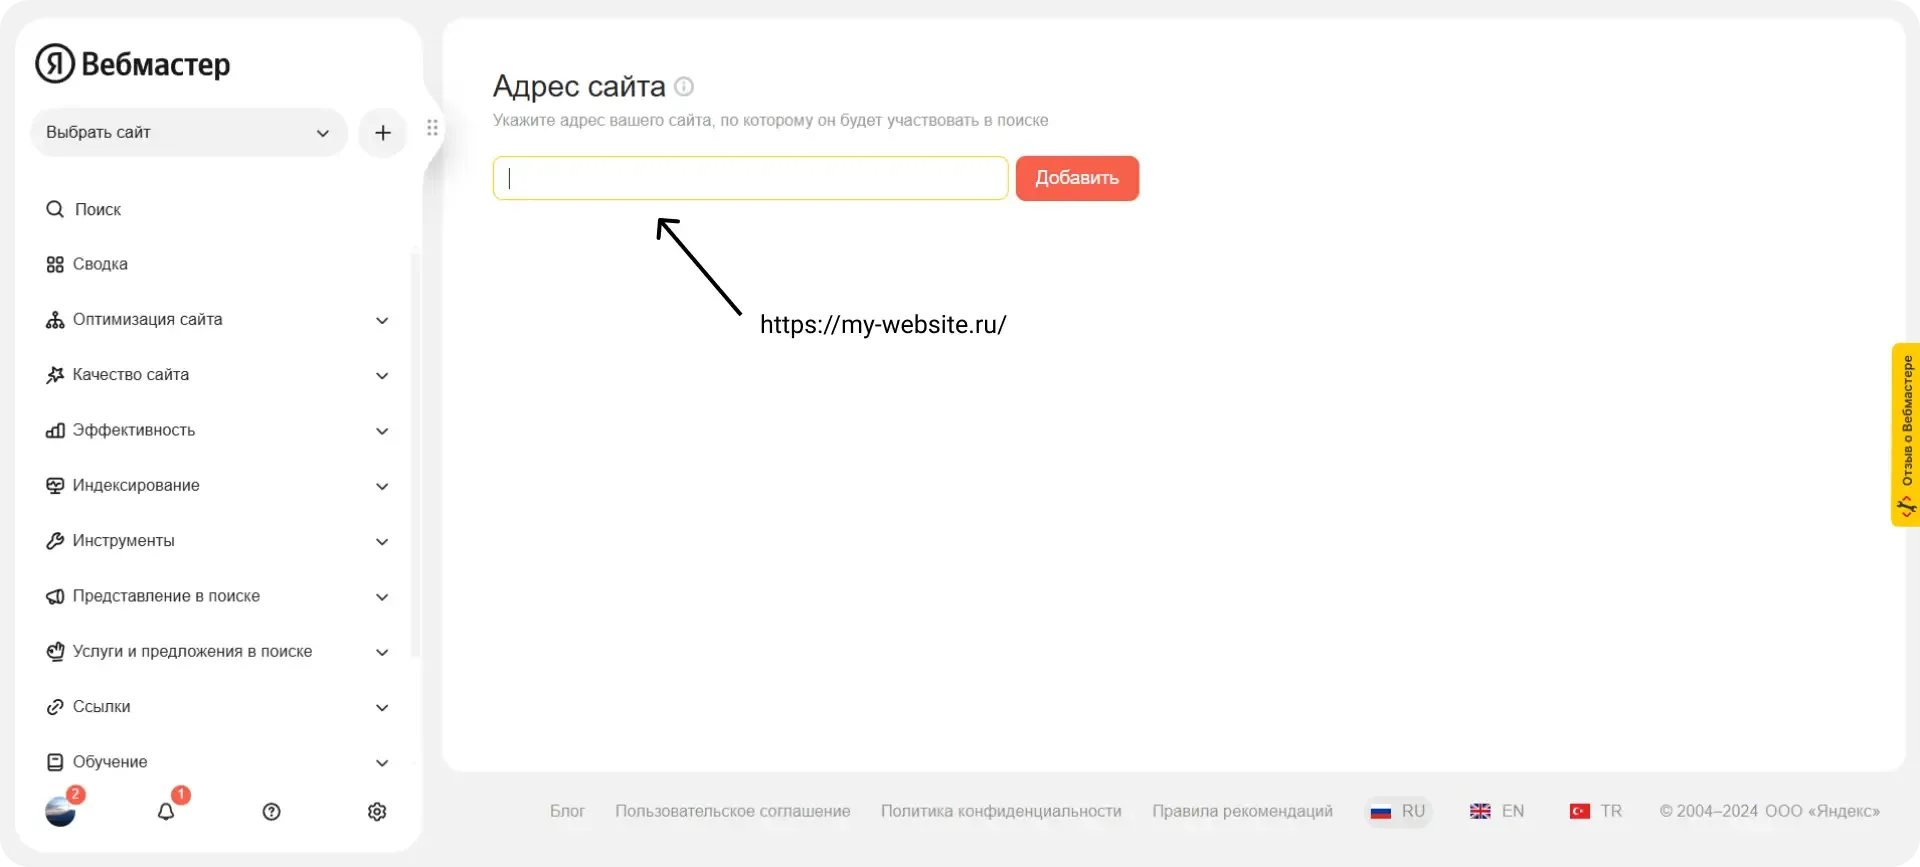
Task: Open the help question mark icon
Action: click(x=271, y=811)
